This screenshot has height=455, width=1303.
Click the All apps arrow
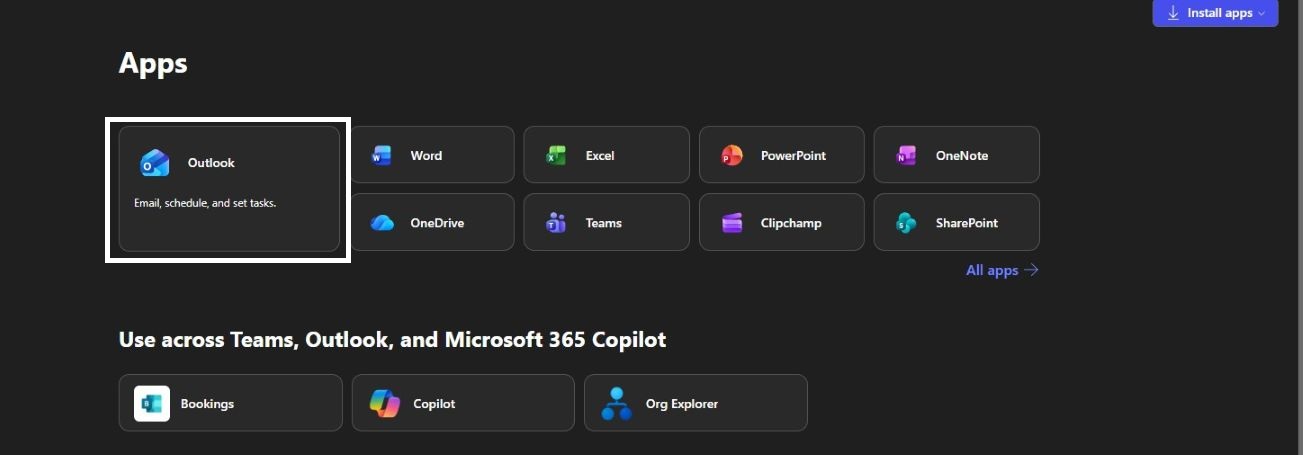[1031, 270]
